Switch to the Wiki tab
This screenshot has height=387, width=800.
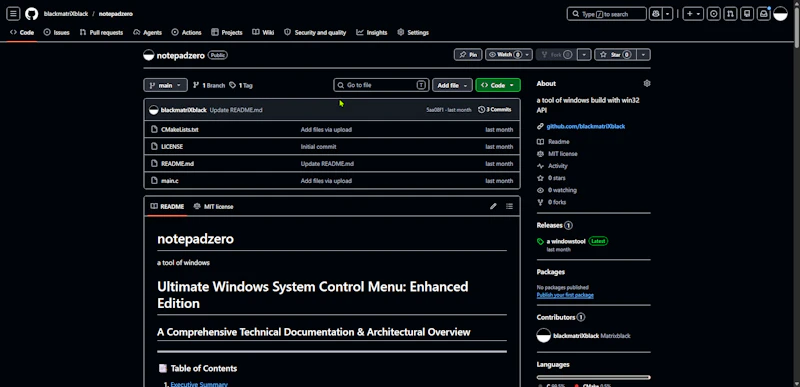[263, 32]
